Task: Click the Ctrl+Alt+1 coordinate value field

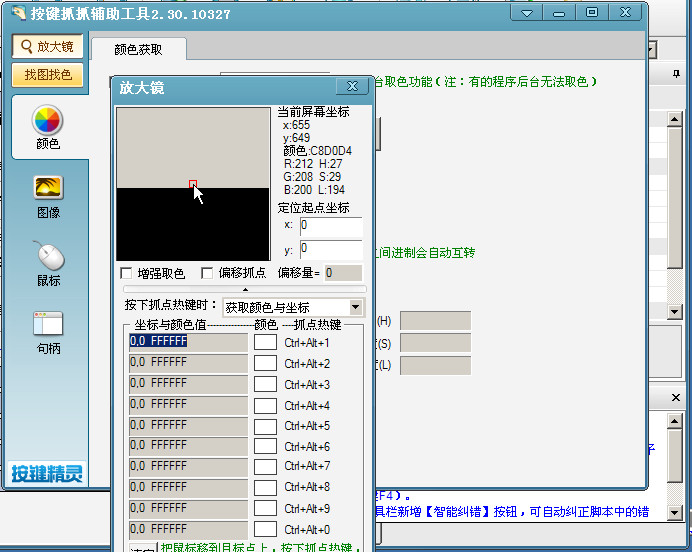Action: tap(188, 342)
